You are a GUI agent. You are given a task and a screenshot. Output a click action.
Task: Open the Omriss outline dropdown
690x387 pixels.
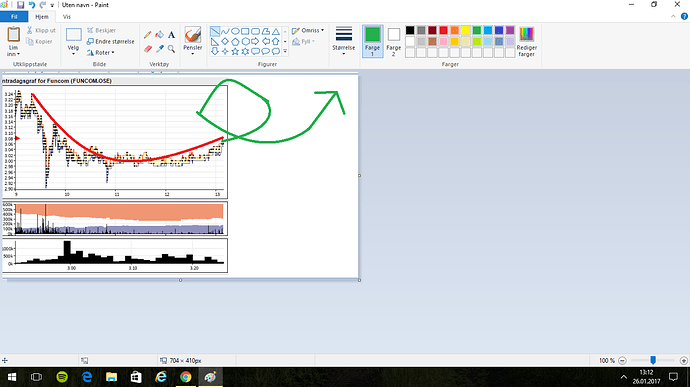[x=308, y=30]
